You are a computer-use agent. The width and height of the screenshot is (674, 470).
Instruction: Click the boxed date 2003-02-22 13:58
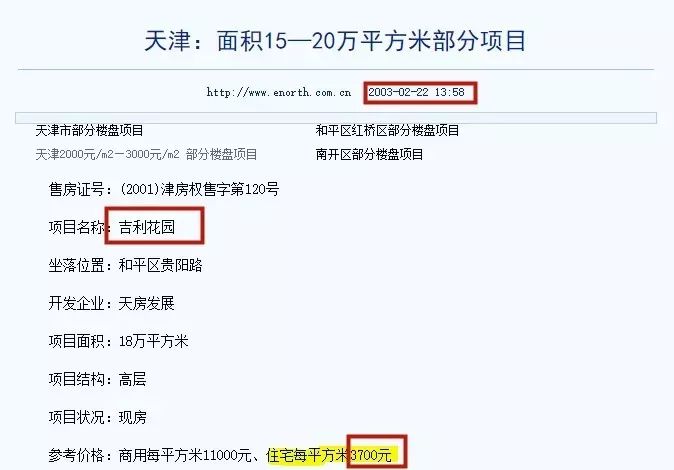417,92
